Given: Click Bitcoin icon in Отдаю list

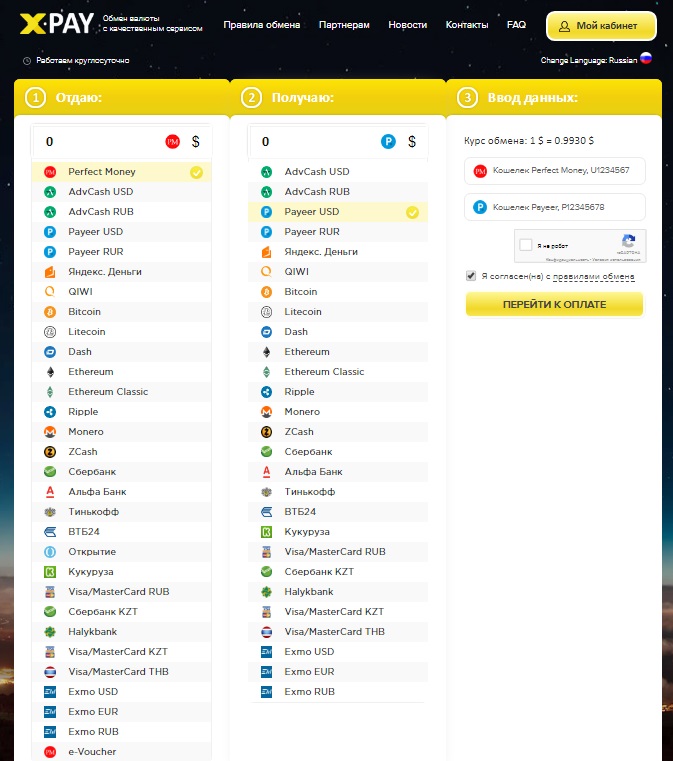Looking at the screenshot, I should pos(50,312).
